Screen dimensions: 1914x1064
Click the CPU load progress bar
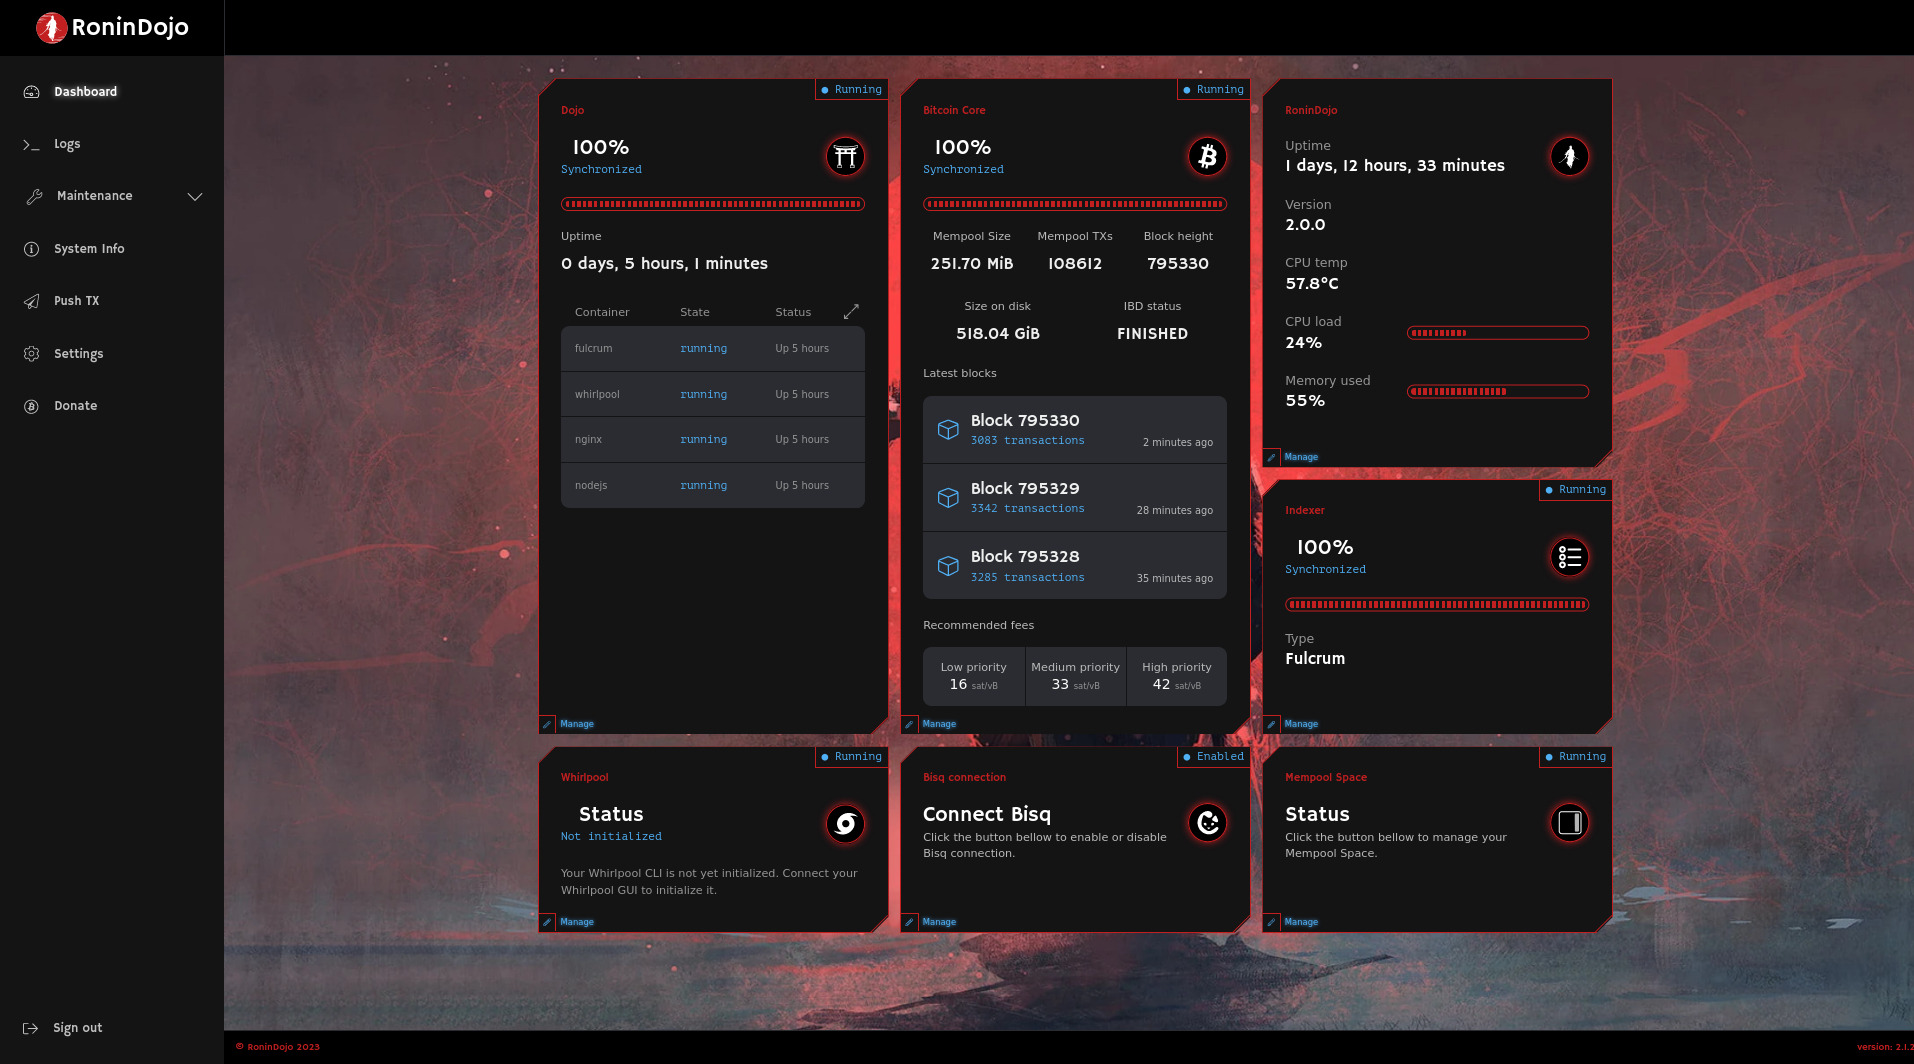tap(1498, 333)
